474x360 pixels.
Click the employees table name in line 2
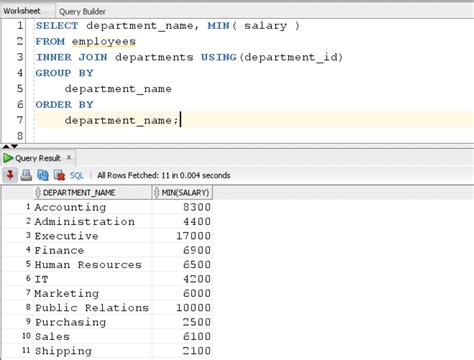(x=104, y=42)
